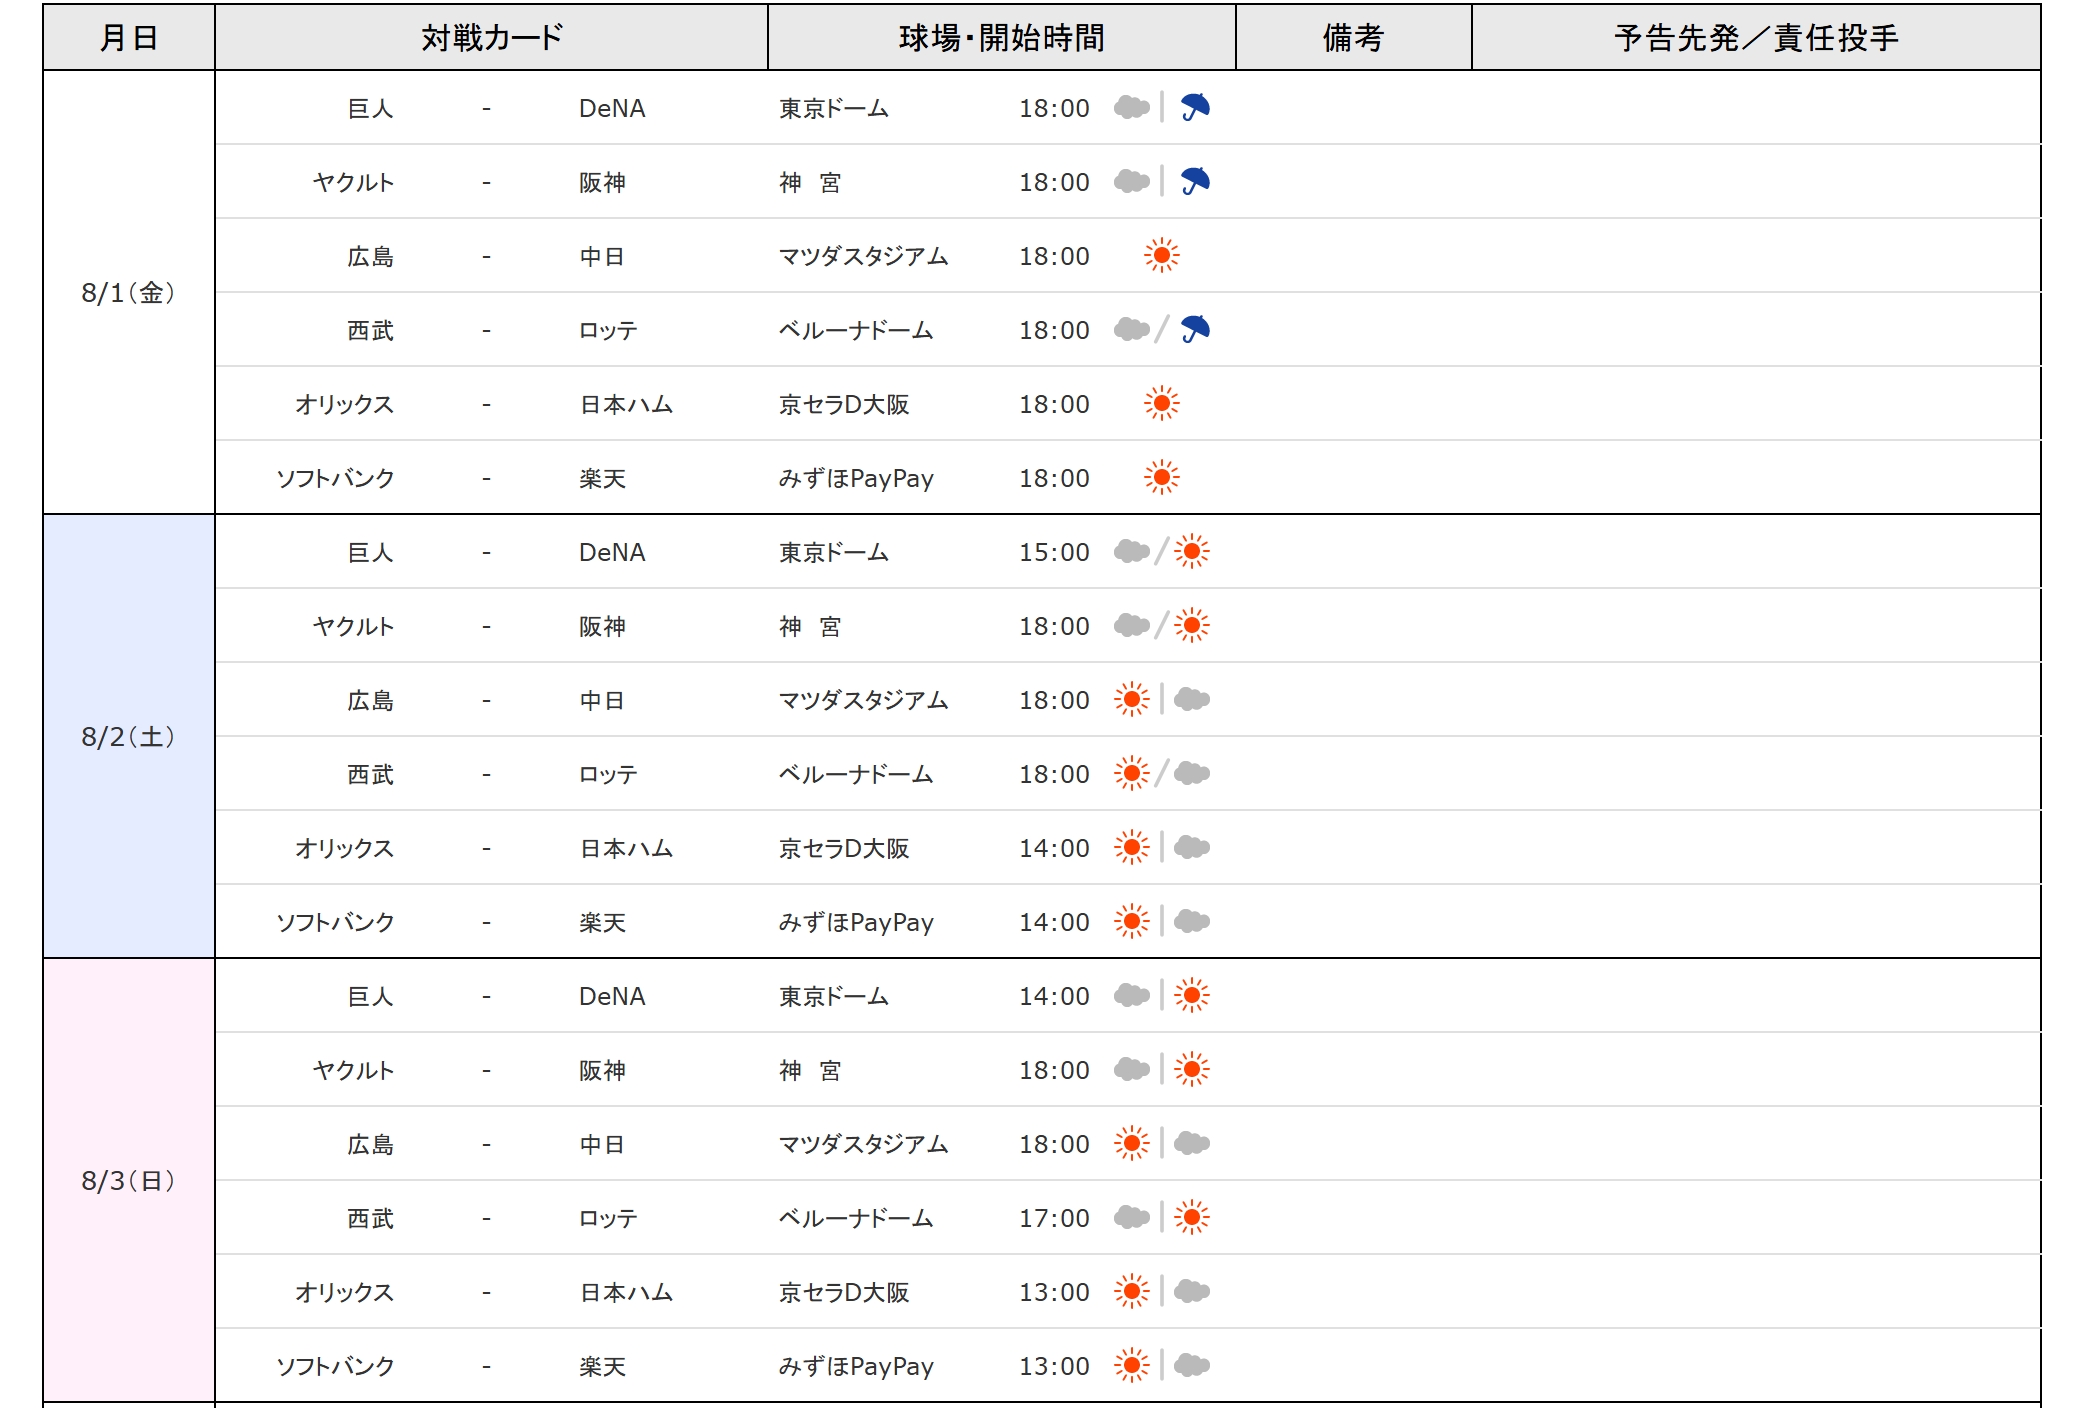Click 楽天 in the 8/1 ソフトバンク row

click(602, 478)
